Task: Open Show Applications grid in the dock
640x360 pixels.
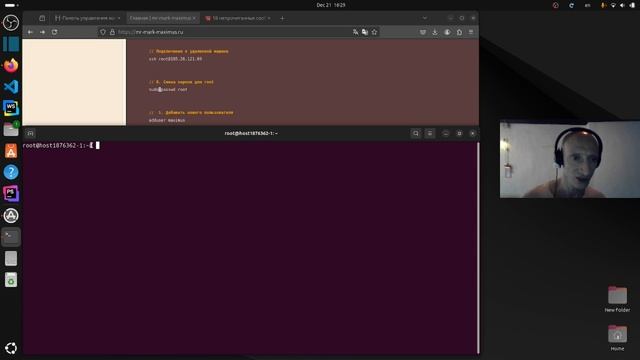Action: tap(11, 348)
